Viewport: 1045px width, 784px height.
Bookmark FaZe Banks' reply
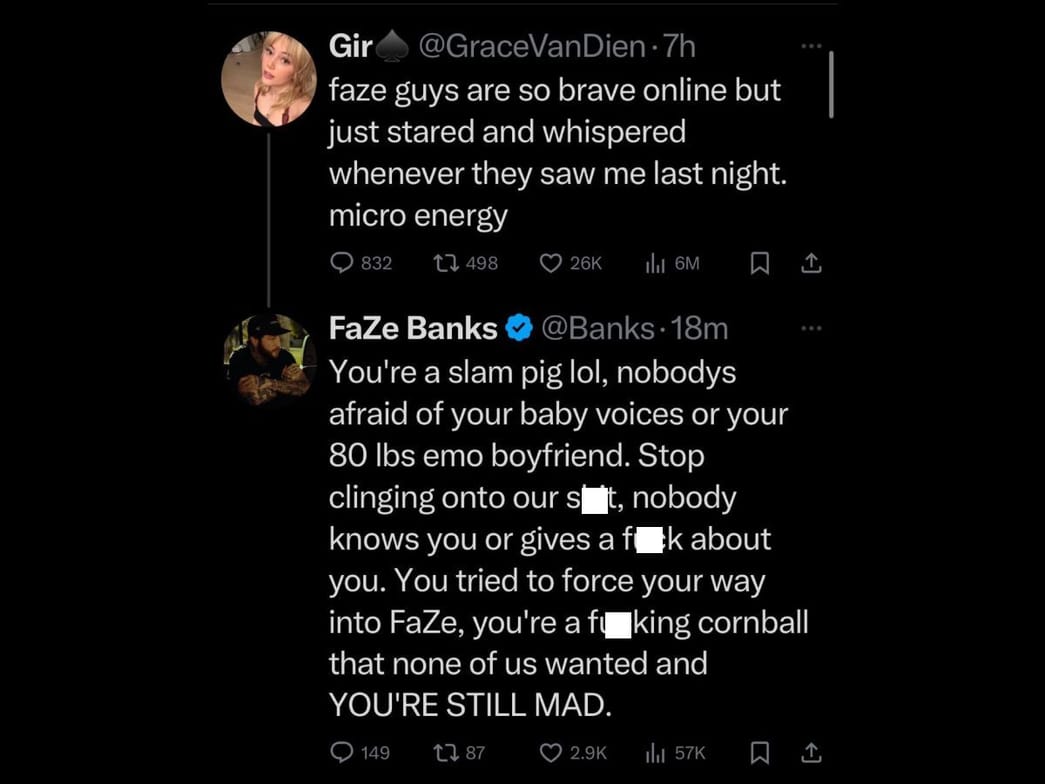pos(760,752)
